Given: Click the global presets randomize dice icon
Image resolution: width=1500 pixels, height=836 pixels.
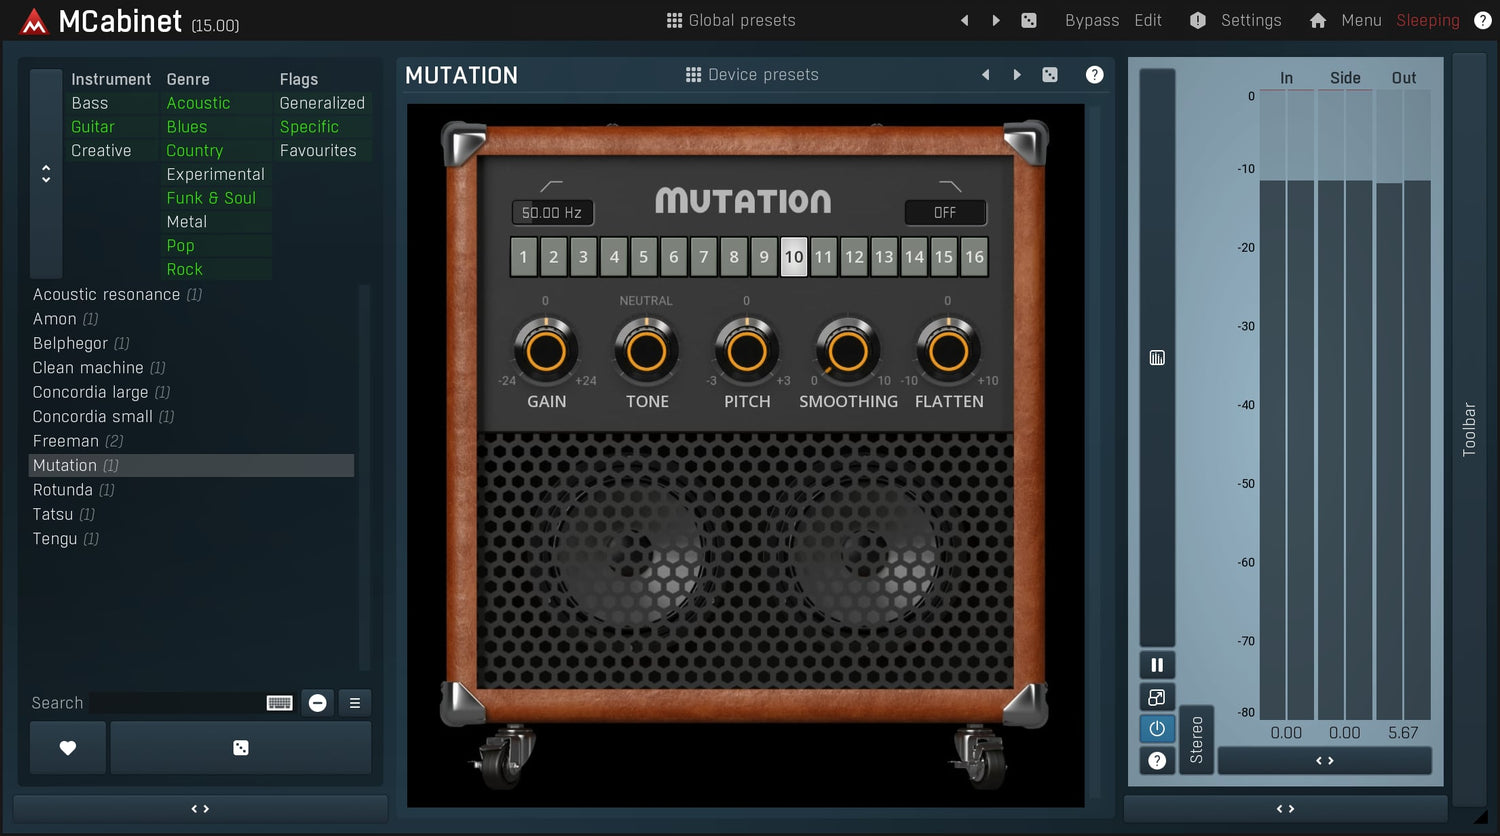Looking at the screenshot, I should tap(1028, 20).
